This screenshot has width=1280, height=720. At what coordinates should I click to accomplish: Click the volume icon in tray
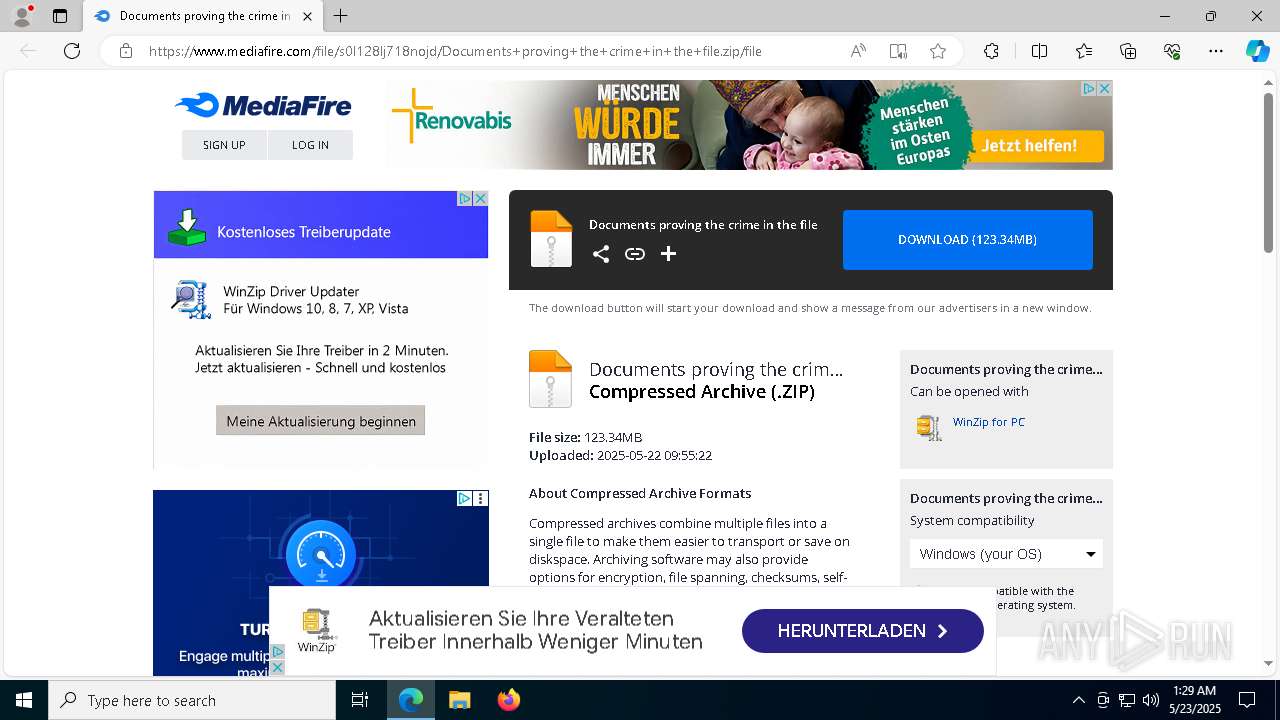[x=1151, y=700]
